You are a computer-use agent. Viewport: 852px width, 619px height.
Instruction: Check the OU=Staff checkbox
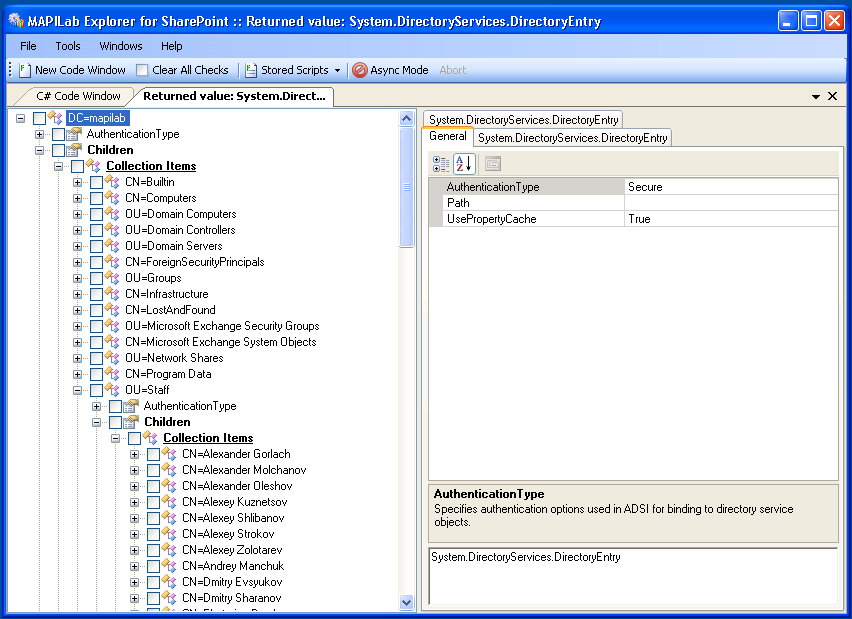pyautogui.click(x=96, y=390)
